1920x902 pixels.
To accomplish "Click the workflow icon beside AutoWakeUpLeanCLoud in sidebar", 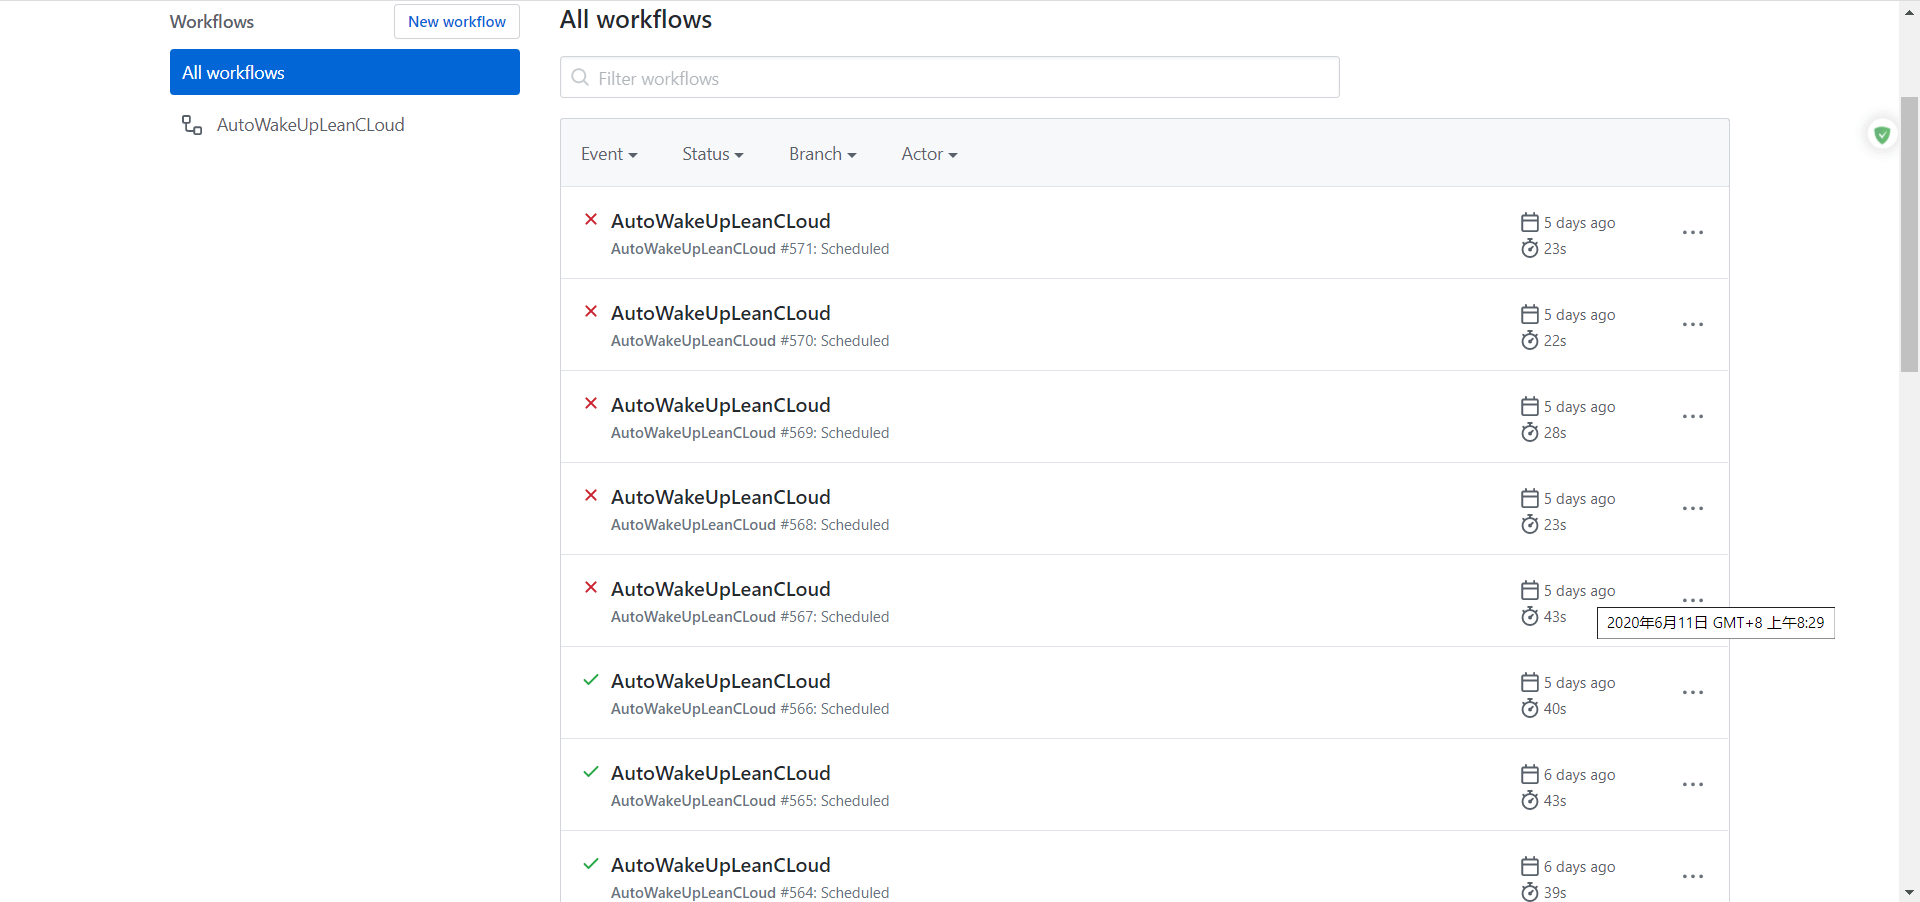I will pos(192,125).
